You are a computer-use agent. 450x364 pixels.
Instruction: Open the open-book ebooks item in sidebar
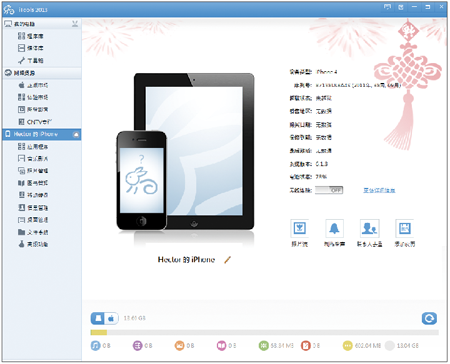pos(33,183)
